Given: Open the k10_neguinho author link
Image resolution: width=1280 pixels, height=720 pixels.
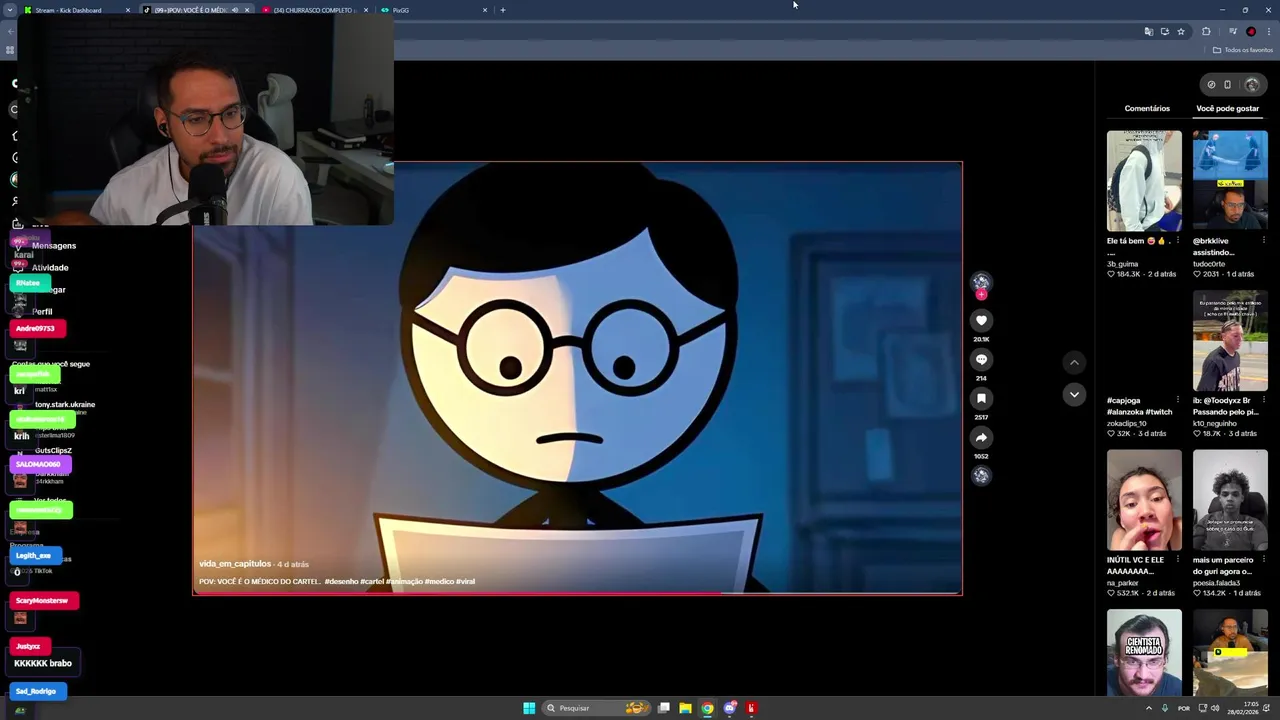Looking at the screenshot, I should pos(1214,423).
